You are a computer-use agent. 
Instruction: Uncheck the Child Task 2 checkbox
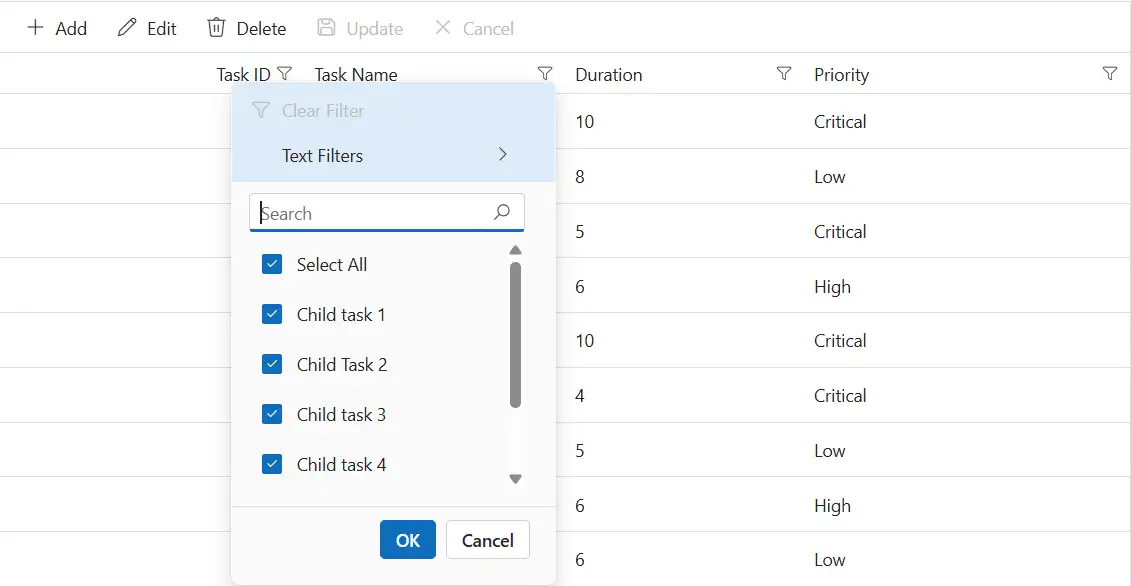272,364
